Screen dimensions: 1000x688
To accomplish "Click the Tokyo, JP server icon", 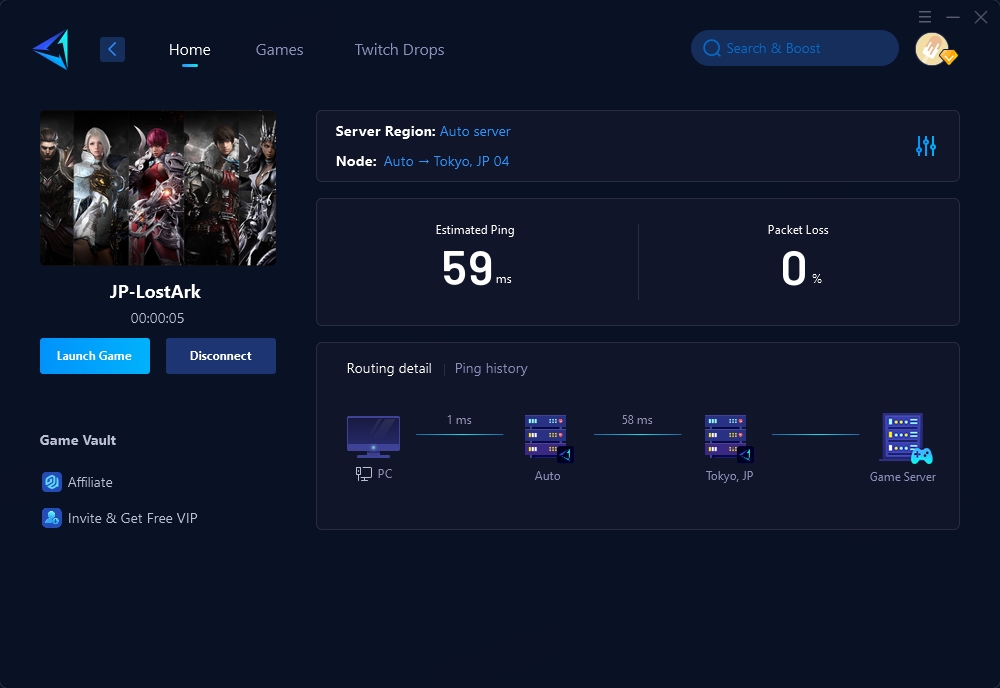I will click(x=729, y=438).
